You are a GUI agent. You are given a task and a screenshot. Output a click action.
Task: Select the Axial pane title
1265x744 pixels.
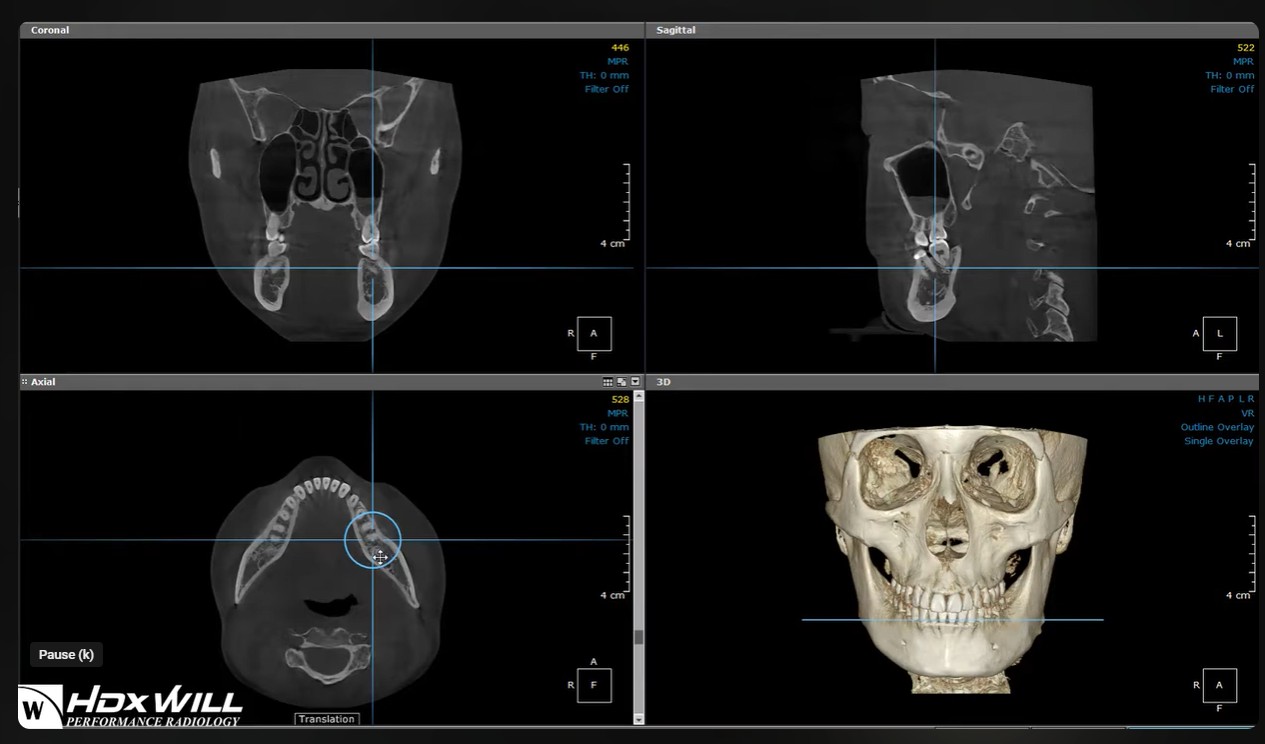pos(43,382)
